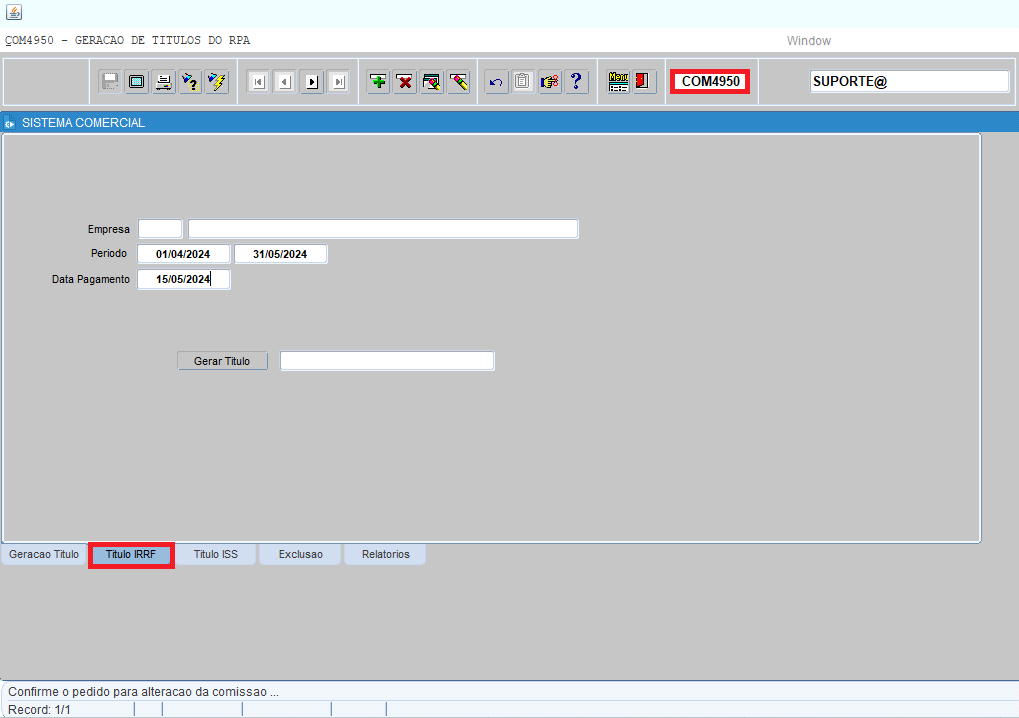
Task: Click the Empresa name field
Action: [x=383, y=229]
